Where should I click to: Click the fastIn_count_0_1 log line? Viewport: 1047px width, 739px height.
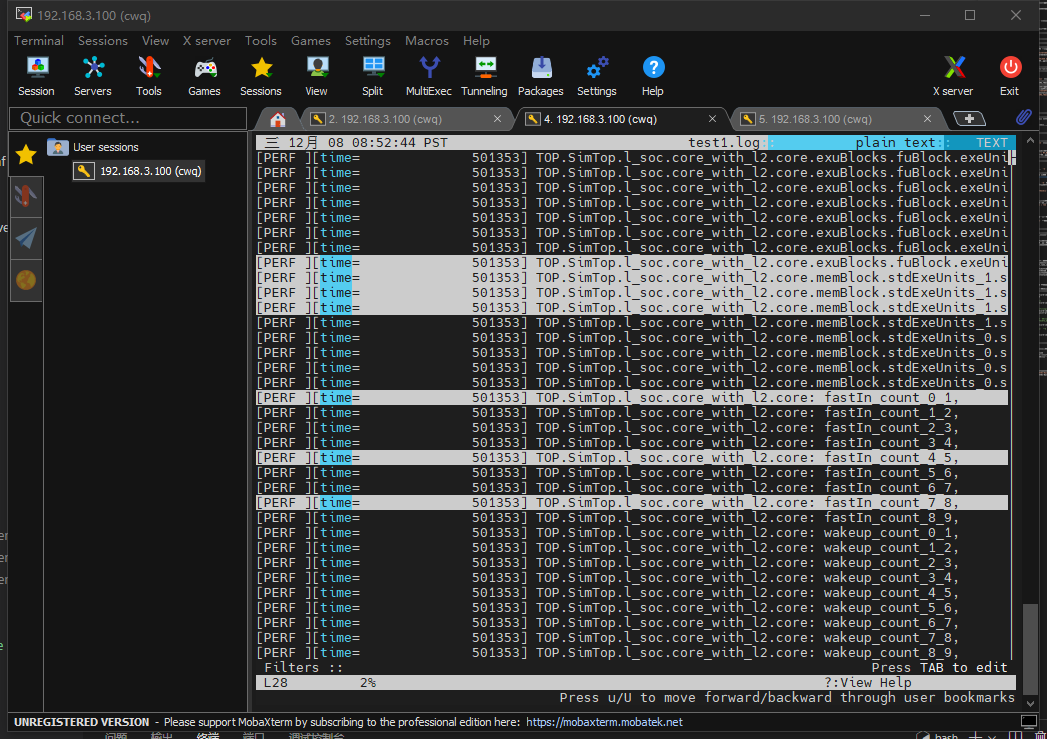[632, 398]
